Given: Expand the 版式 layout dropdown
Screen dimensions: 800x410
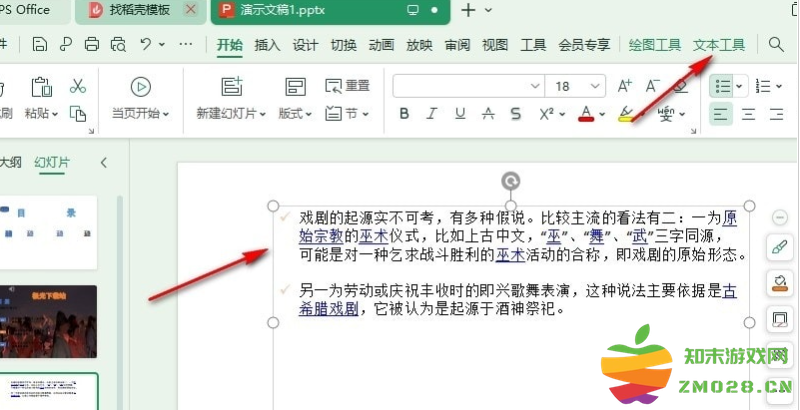Looking at the screenshot, I should tap(309, 114).
